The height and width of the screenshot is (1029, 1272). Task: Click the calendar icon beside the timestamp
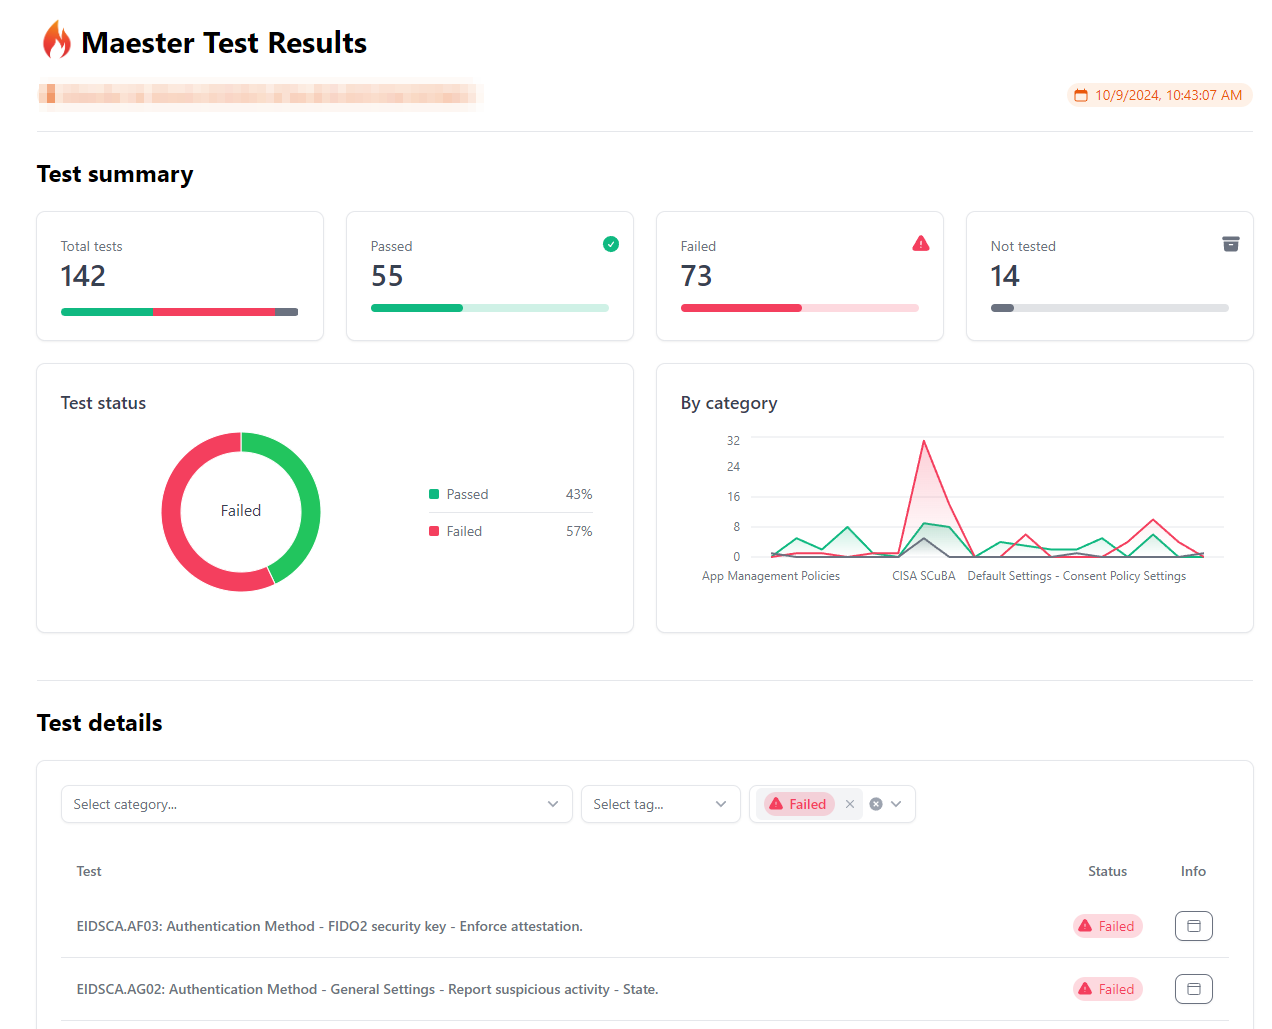[x=1080, y=95]
